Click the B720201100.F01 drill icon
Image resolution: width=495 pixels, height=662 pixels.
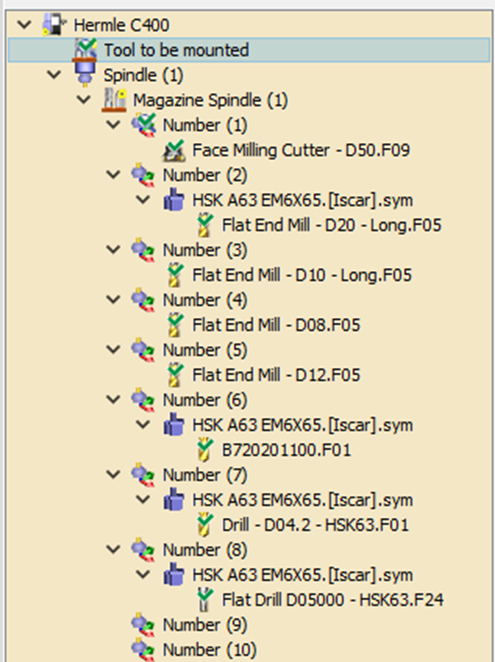click(205, 450)
